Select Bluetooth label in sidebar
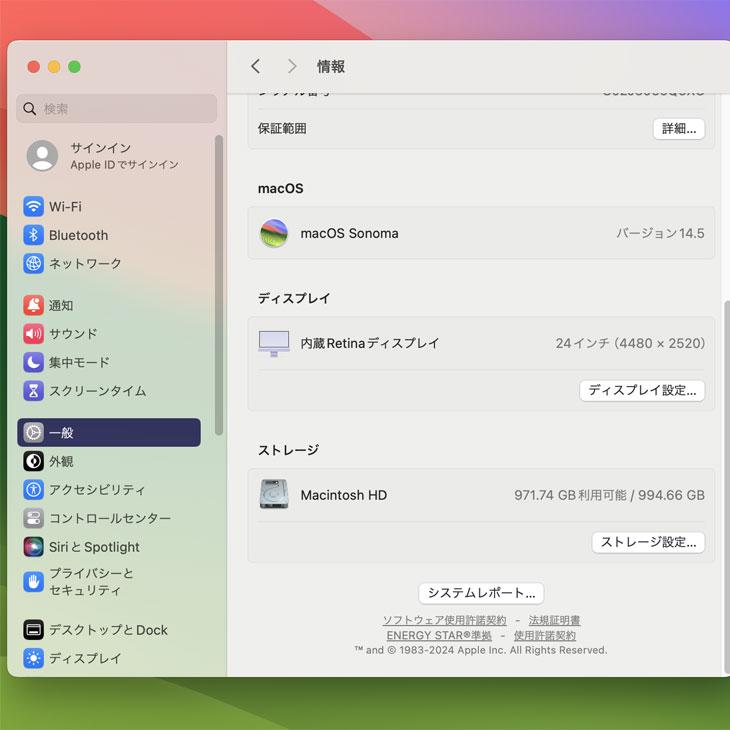Viewport: 730px width, 730px height. (x=78, y=235)
